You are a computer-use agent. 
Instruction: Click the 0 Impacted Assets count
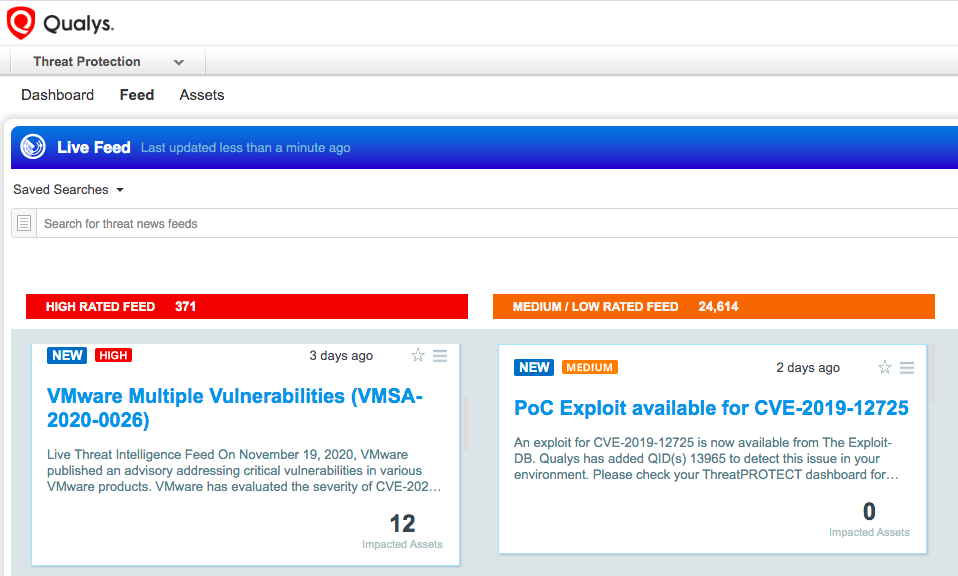869,511
